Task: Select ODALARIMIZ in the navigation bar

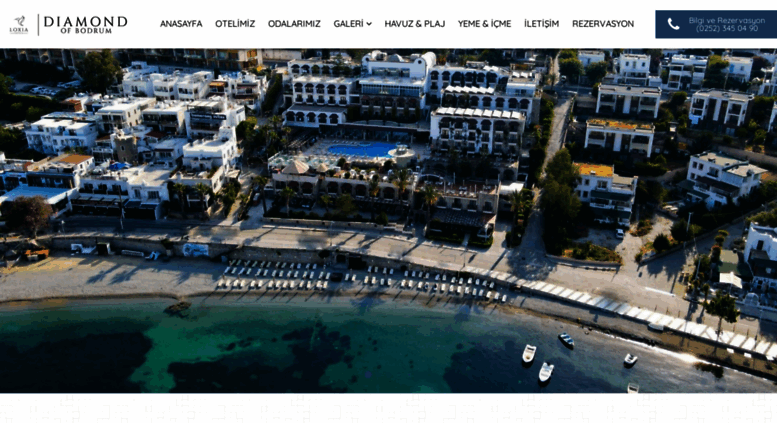Action: (x=294, y=24)
